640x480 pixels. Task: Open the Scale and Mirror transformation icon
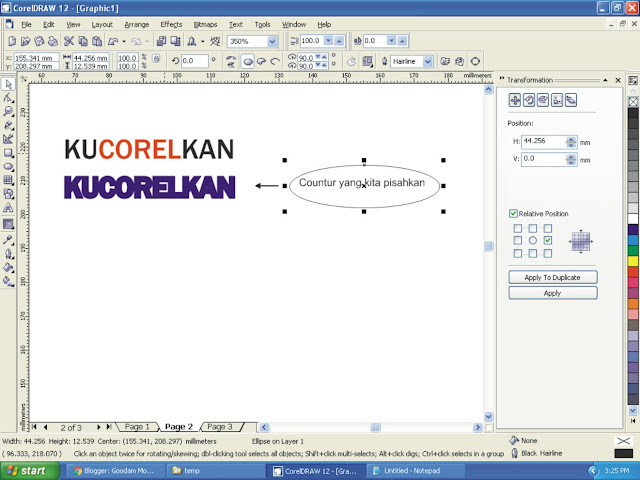point(543,100)
